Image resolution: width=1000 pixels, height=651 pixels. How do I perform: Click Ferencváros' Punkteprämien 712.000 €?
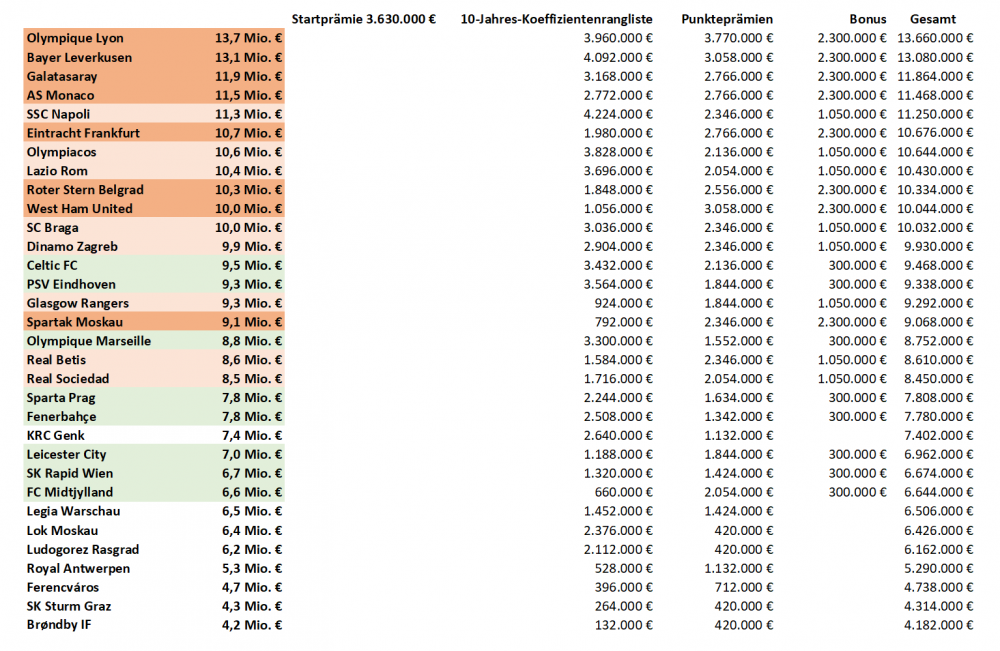[x=744, y=588]
